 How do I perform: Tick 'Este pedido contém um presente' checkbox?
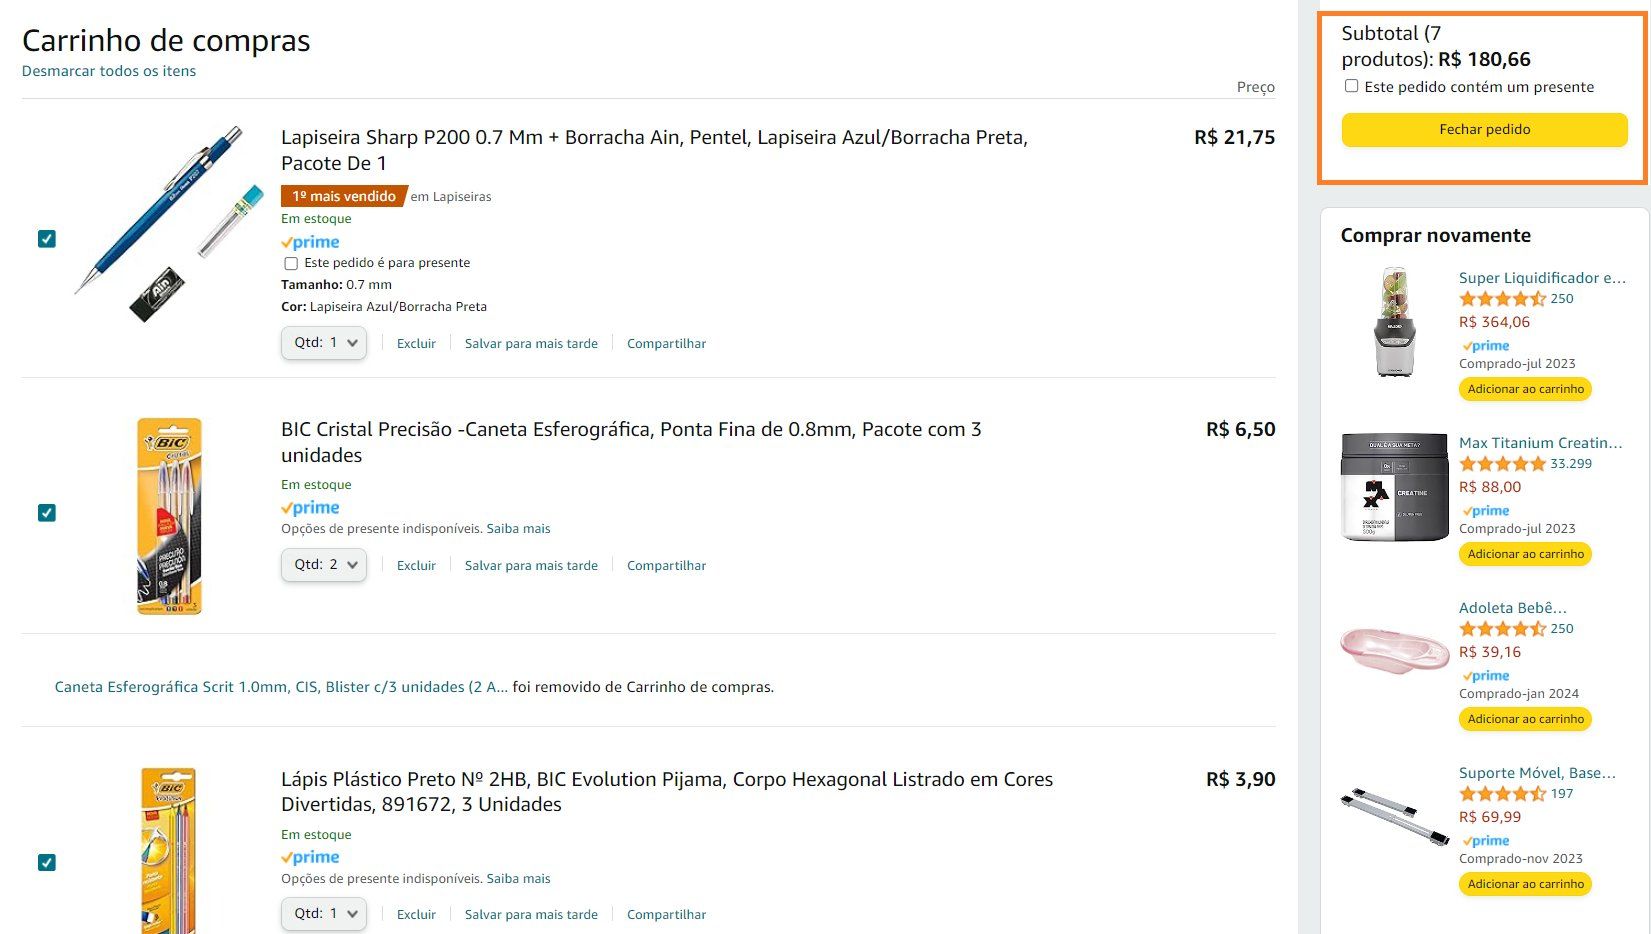[1351, 86]
